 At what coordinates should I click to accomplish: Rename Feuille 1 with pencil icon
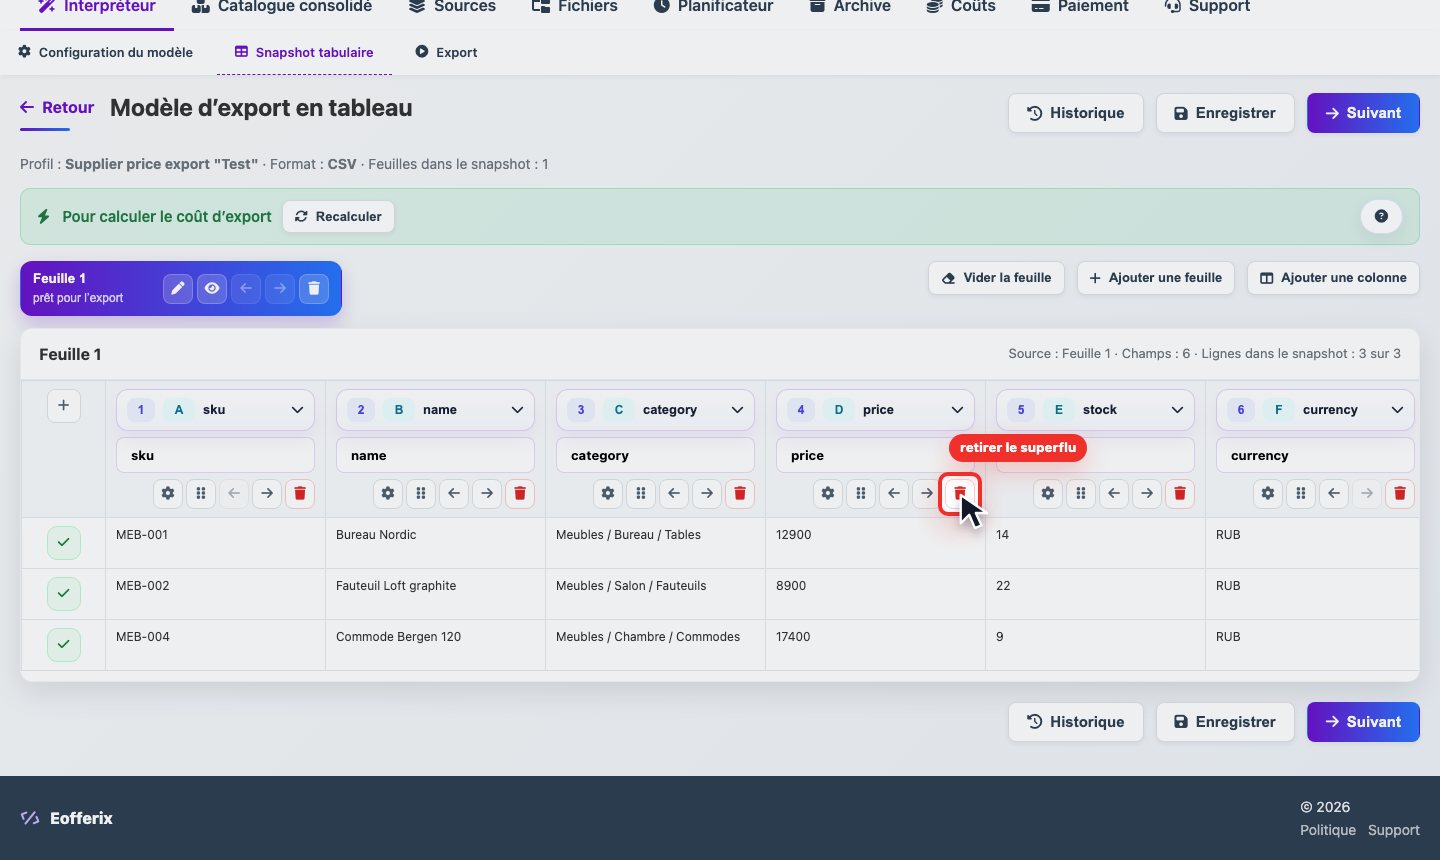click(178, 288)
